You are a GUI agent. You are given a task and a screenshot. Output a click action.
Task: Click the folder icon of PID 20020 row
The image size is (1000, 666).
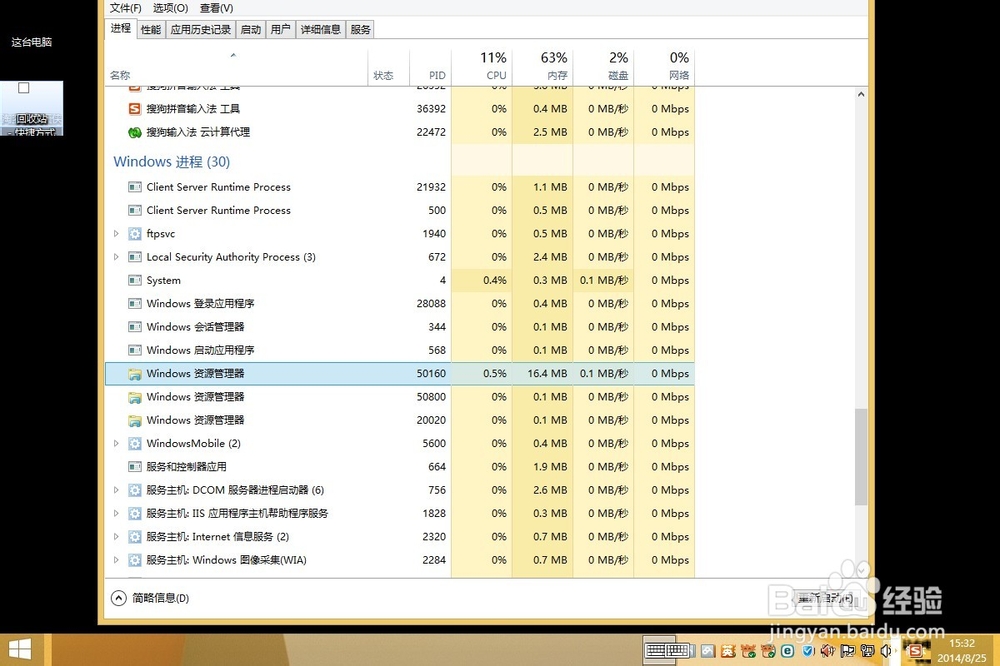click(x=135, y=420)
